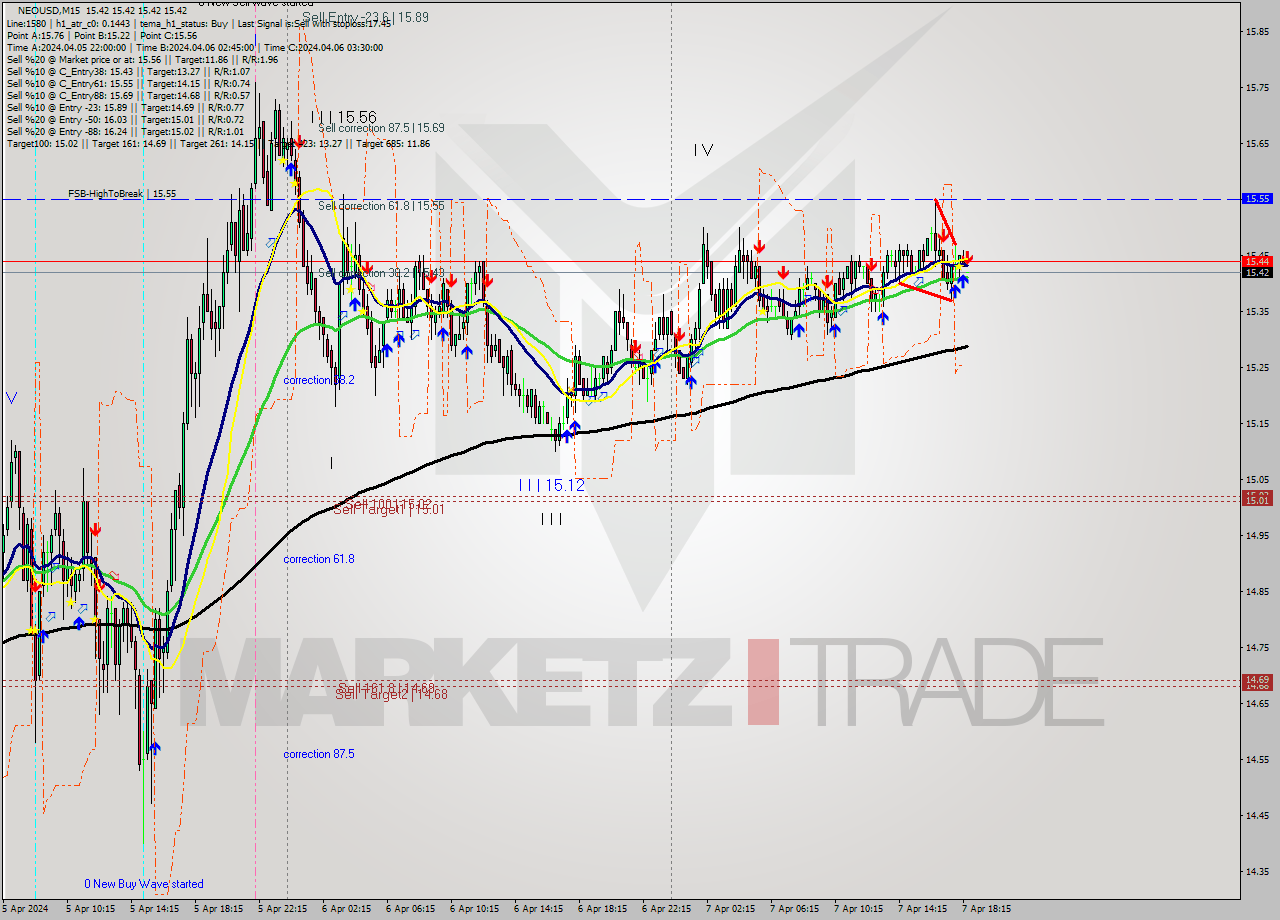Click the 15.85 price axis value

[x=1256, y=32]
